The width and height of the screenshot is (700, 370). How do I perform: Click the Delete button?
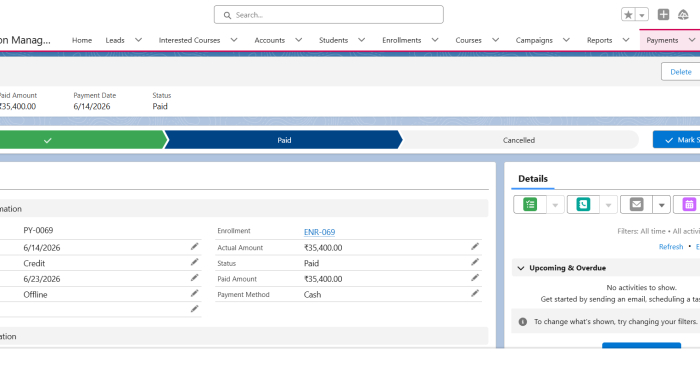coord(680,72)
